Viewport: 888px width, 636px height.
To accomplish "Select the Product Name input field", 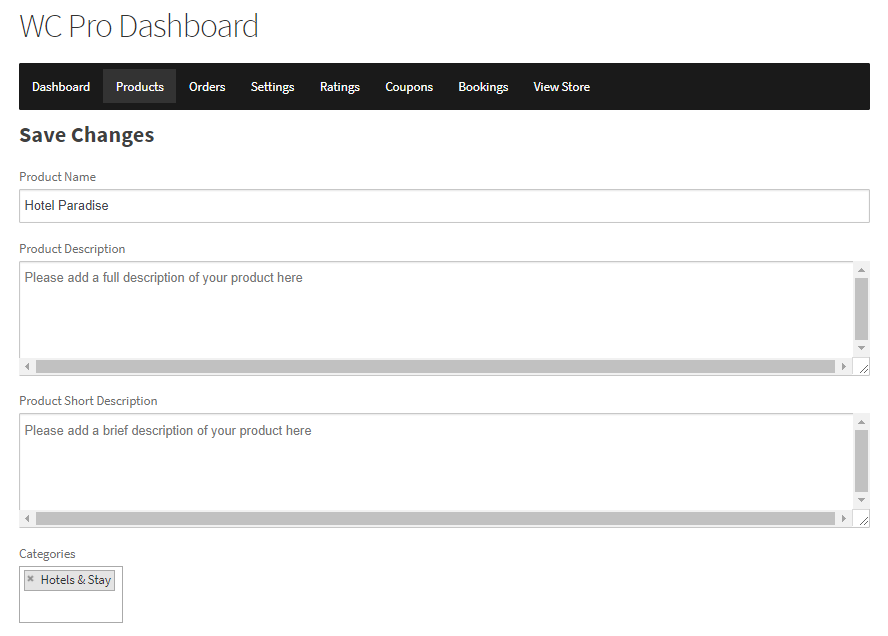I will [x=440, y=205].
